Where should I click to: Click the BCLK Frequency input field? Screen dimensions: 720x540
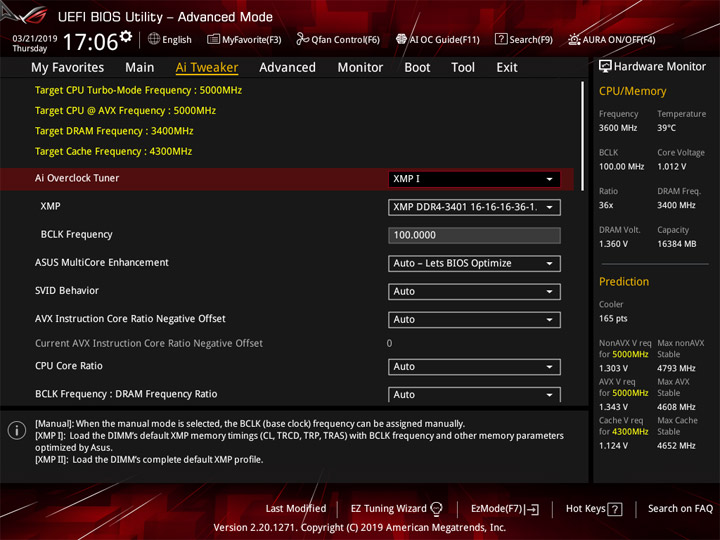click(474, 235)
